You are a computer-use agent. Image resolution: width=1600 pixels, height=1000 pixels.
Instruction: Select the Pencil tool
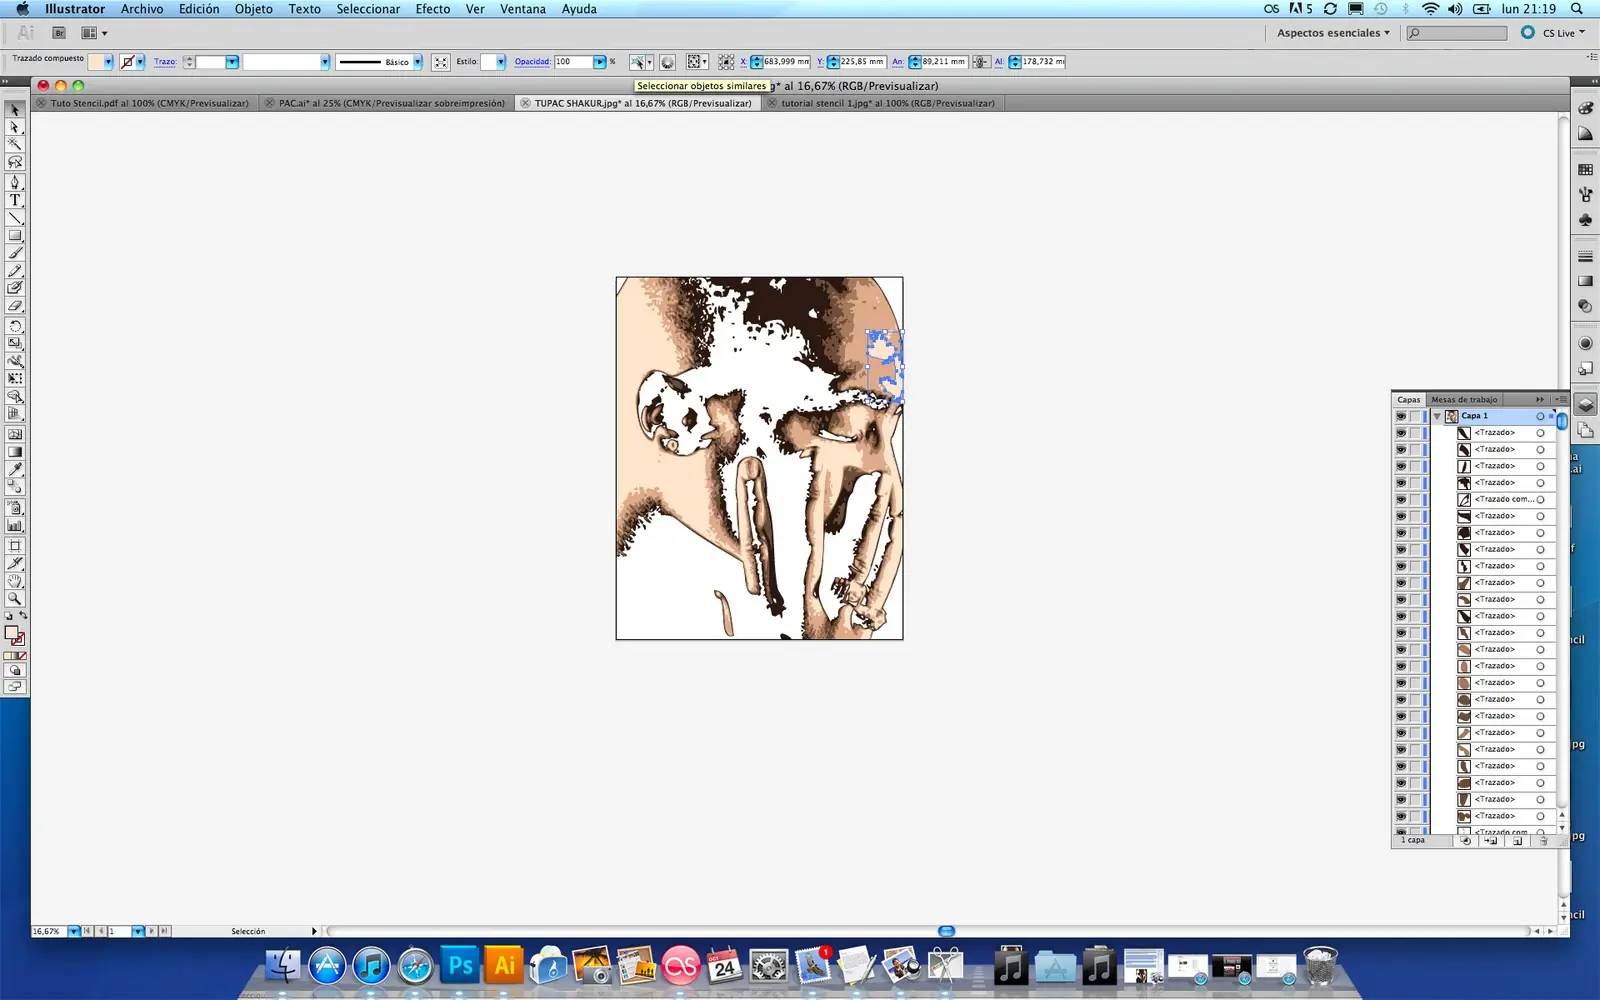pyautogui.click(x=15, y=271)
